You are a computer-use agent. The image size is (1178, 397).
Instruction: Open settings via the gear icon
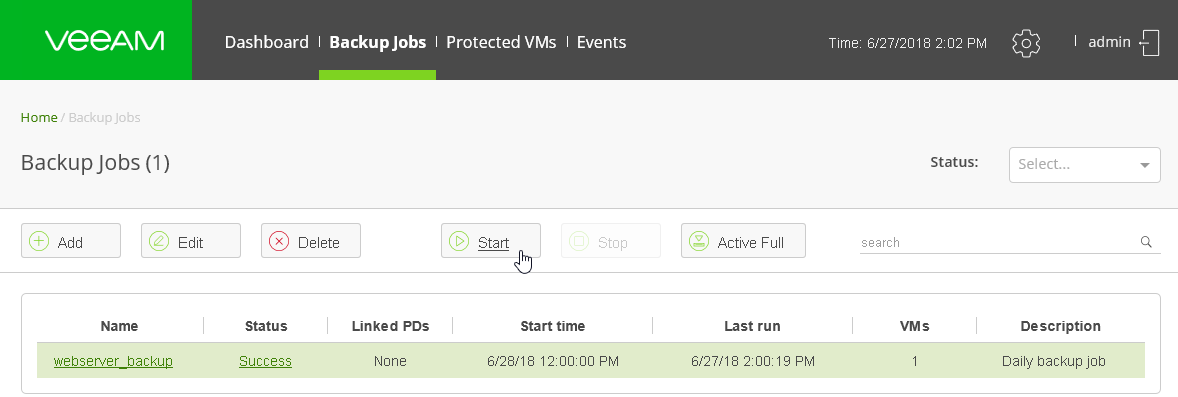[1025, 43]
